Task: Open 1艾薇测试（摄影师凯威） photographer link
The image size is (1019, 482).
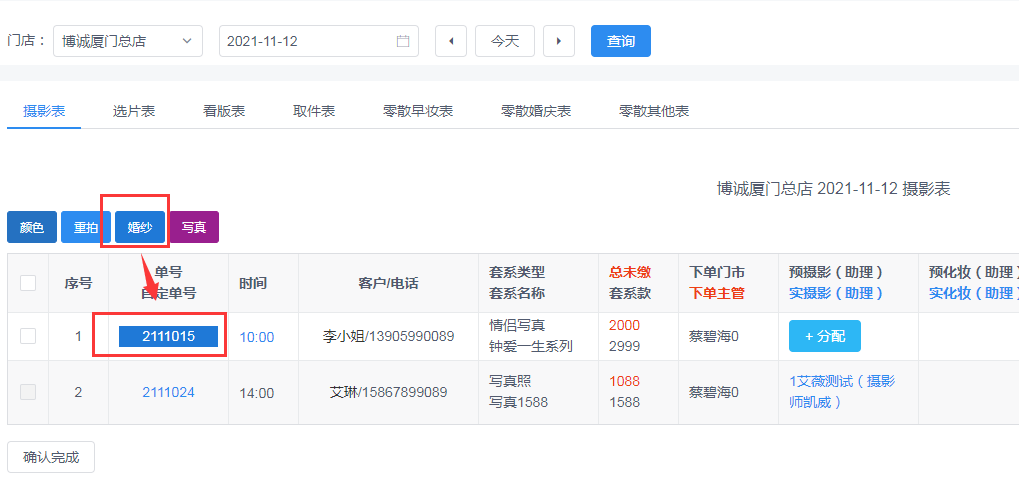Action: click(842, 392)
